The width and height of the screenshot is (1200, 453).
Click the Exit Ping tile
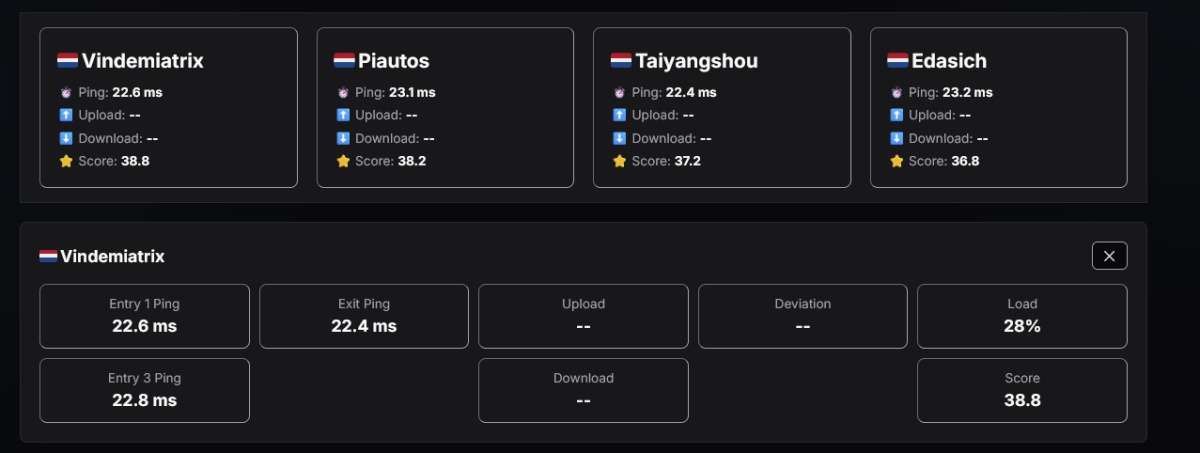point(364,316)
